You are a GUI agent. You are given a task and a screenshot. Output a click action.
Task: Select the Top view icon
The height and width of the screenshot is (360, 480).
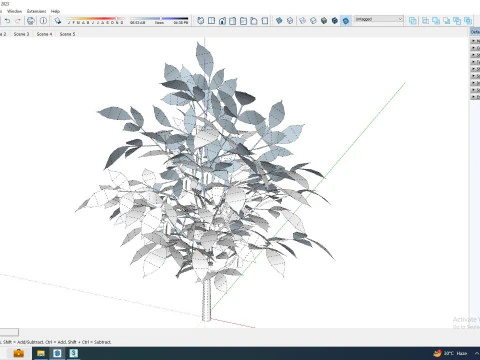211,21
